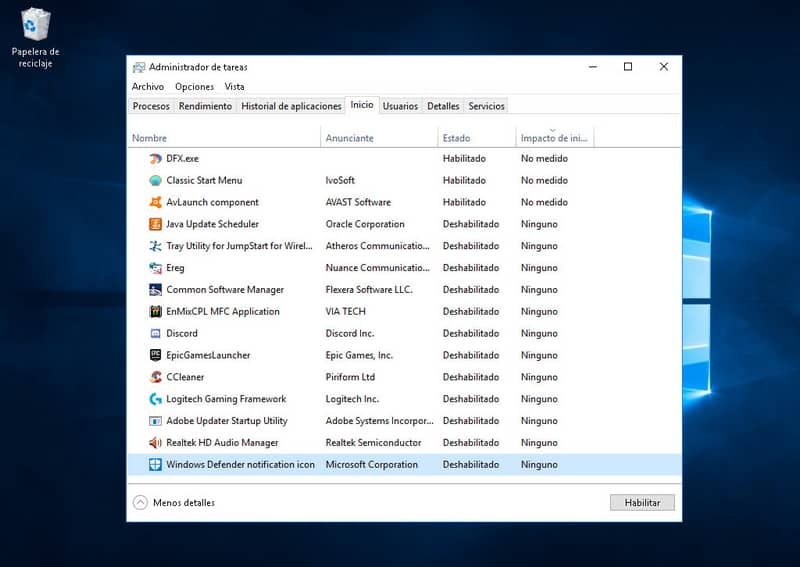Image resolution: width=800 pixels, height=567 pixels.
Task: Click the Microsoft Corporation publisher cell
Action: coord(371,464)
